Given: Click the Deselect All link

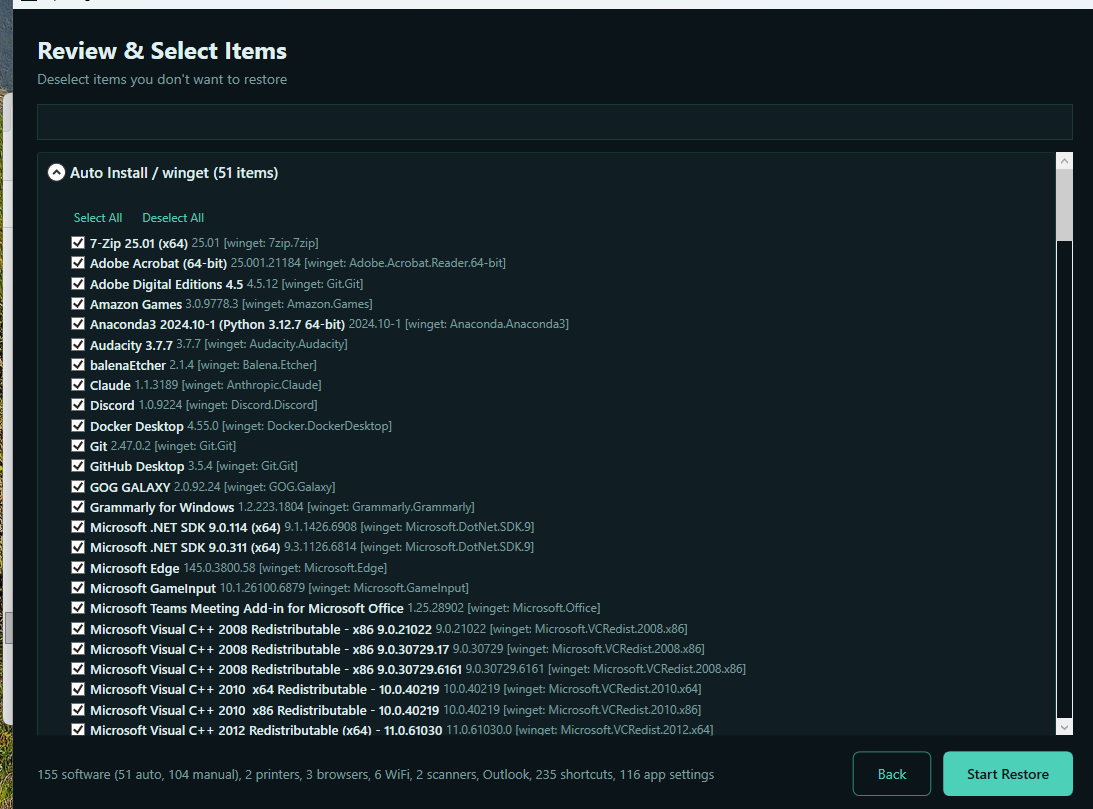Looking at the screenshot, I should pos(173,218).
